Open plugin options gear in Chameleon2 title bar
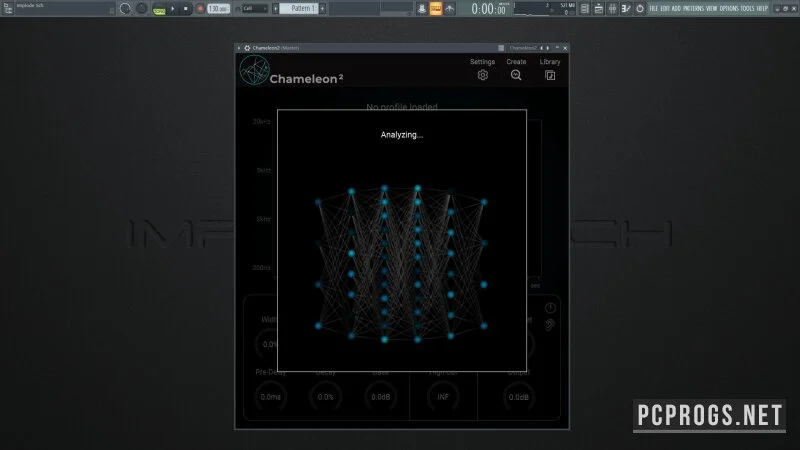Screen dimensions: 800x450 (247, 48)
